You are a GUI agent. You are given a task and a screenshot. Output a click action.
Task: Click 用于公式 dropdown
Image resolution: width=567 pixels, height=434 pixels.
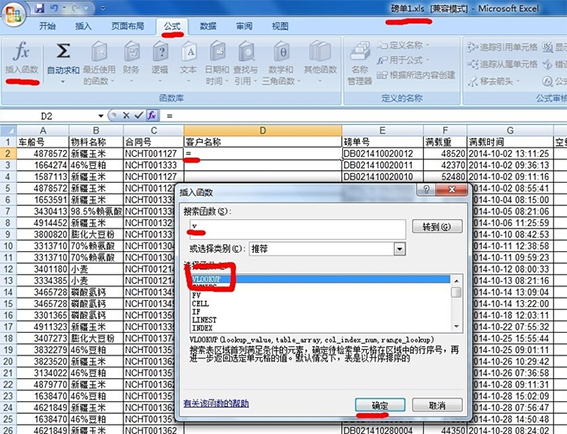(403, 60)
